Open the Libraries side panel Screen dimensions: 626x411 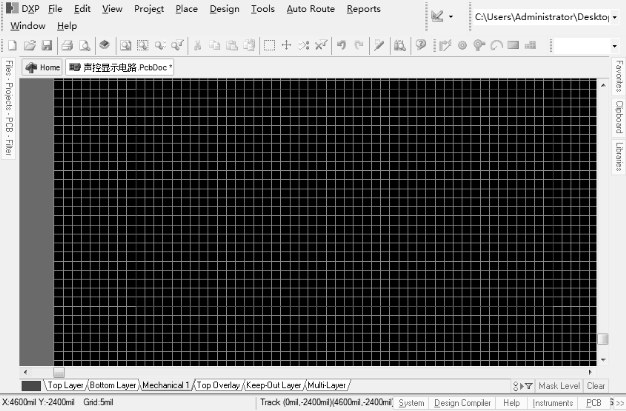(x=618, y=157)
